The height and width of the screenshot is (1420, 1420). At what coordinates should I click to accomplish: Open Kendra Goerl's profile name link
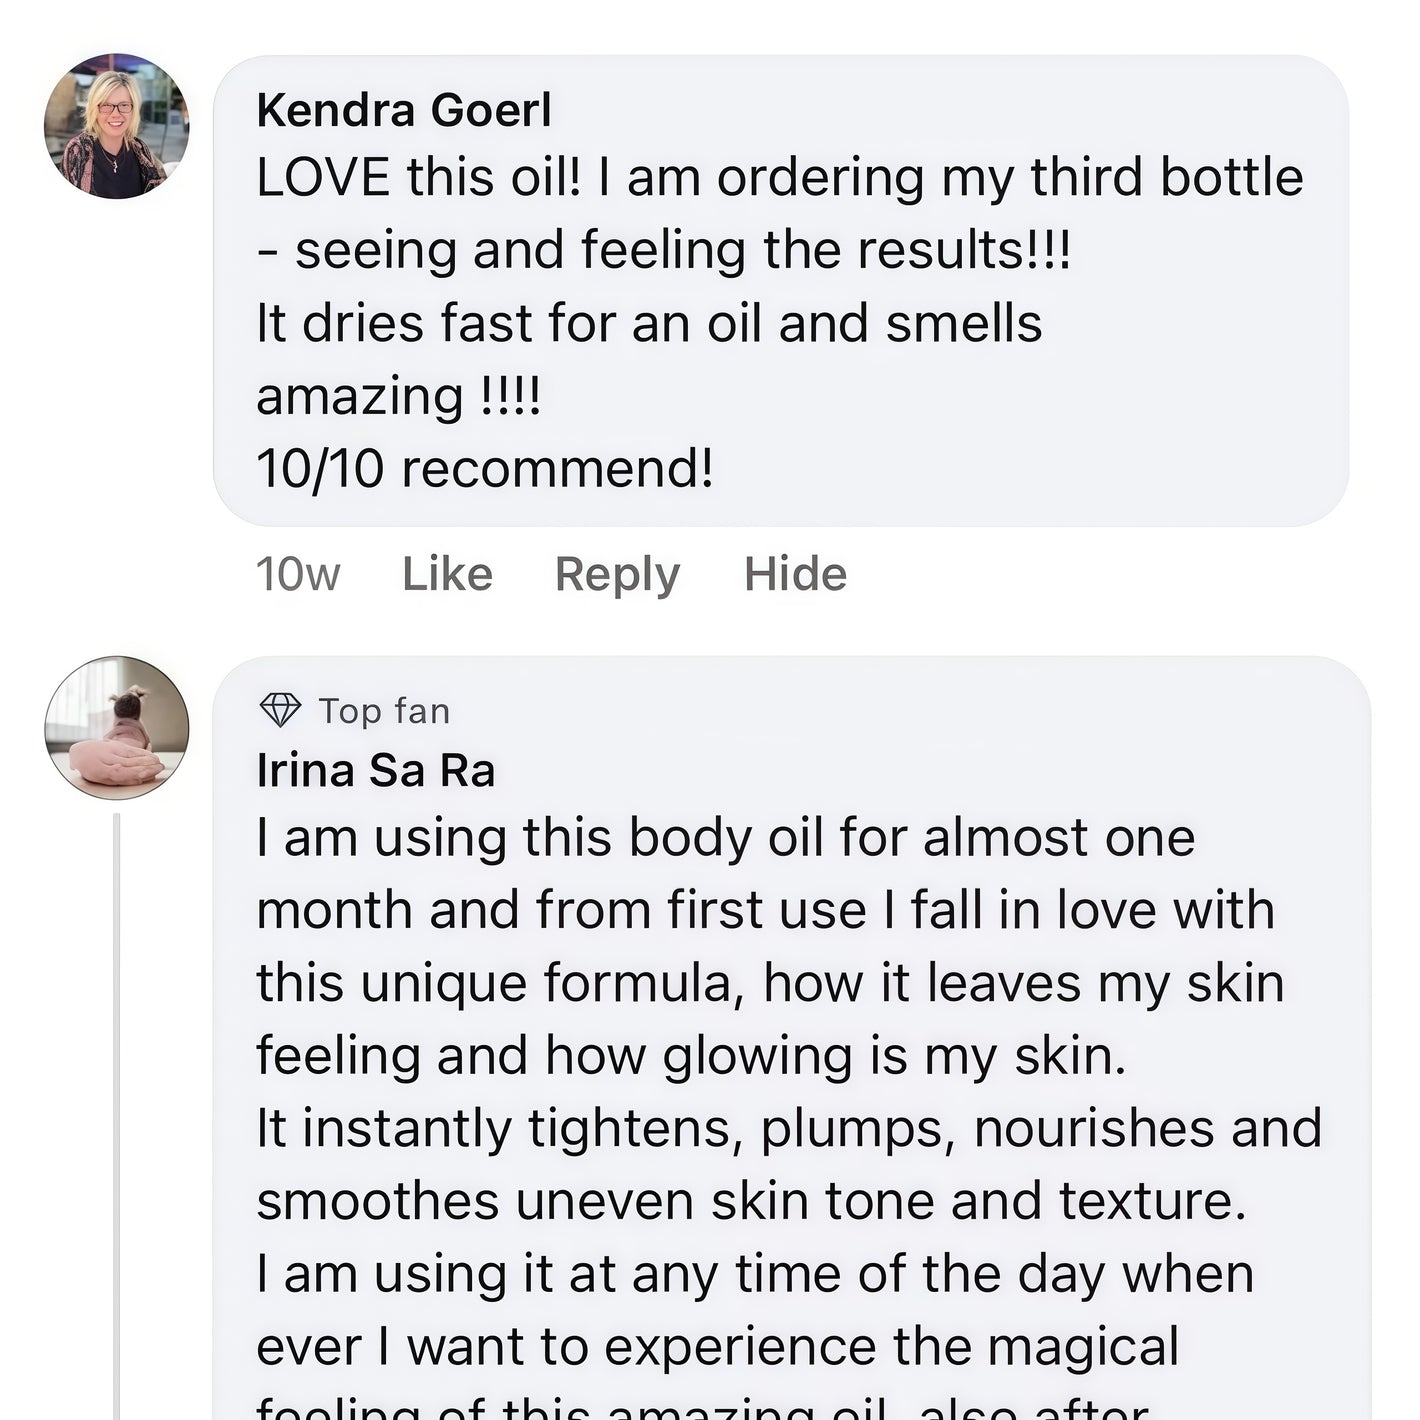point(403,110)
